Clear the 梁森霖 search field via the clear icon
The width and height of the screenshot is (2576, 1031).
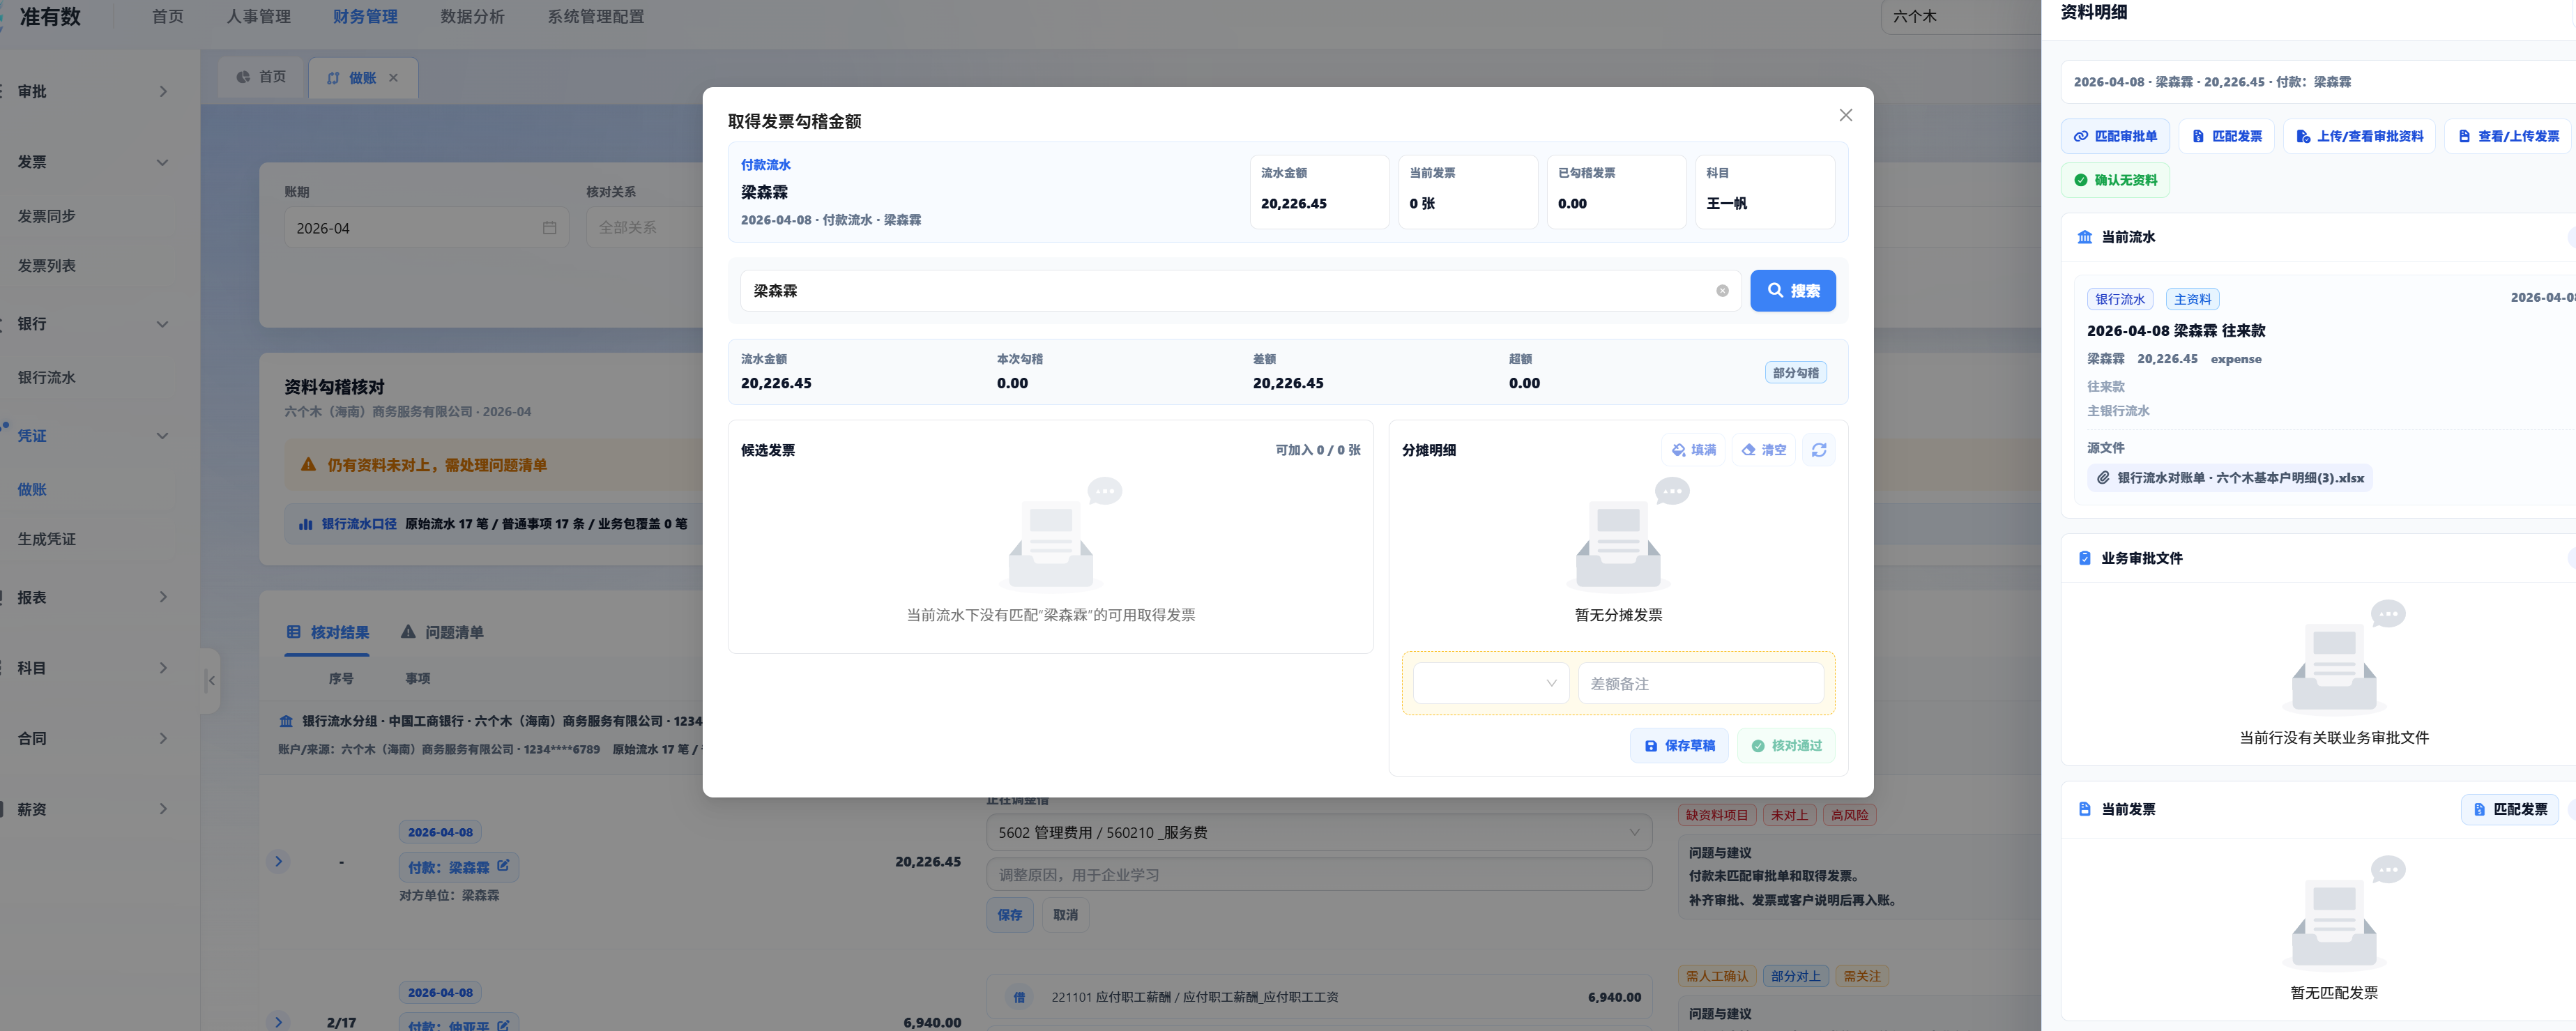coord(1722,291)
